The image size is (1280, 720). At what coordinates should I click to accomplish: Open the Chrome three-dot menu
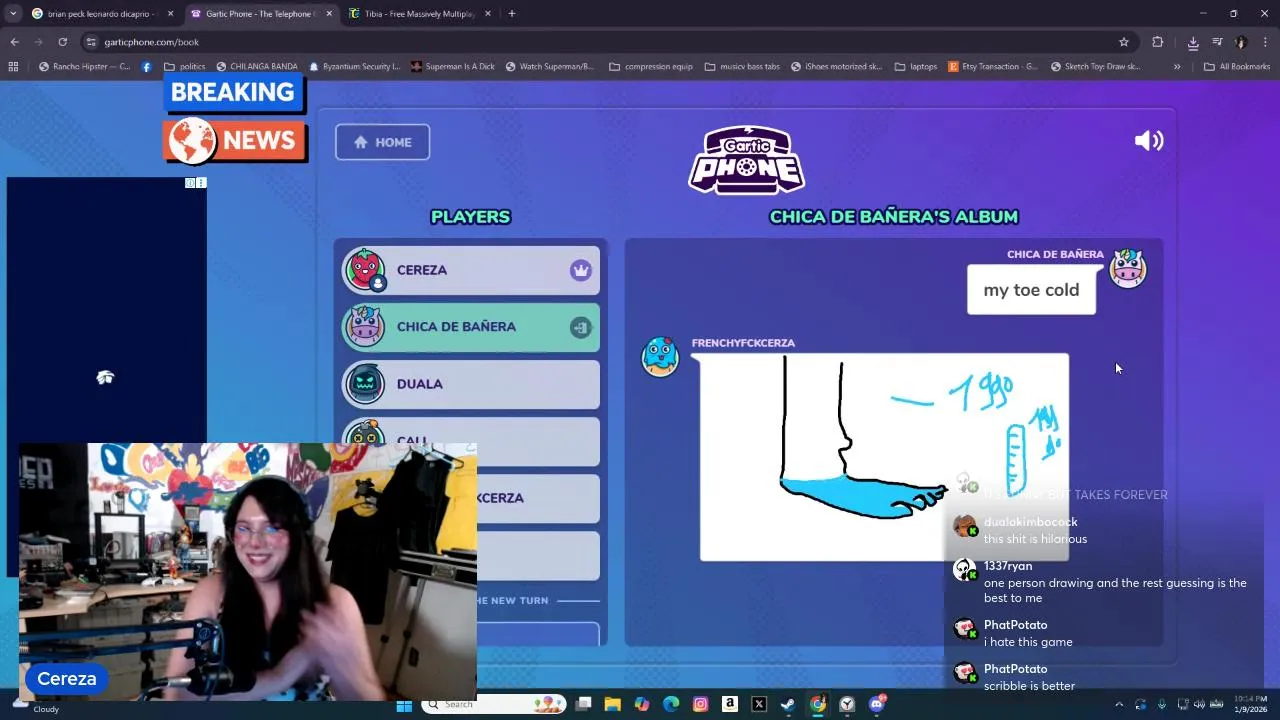[1265, 42]
